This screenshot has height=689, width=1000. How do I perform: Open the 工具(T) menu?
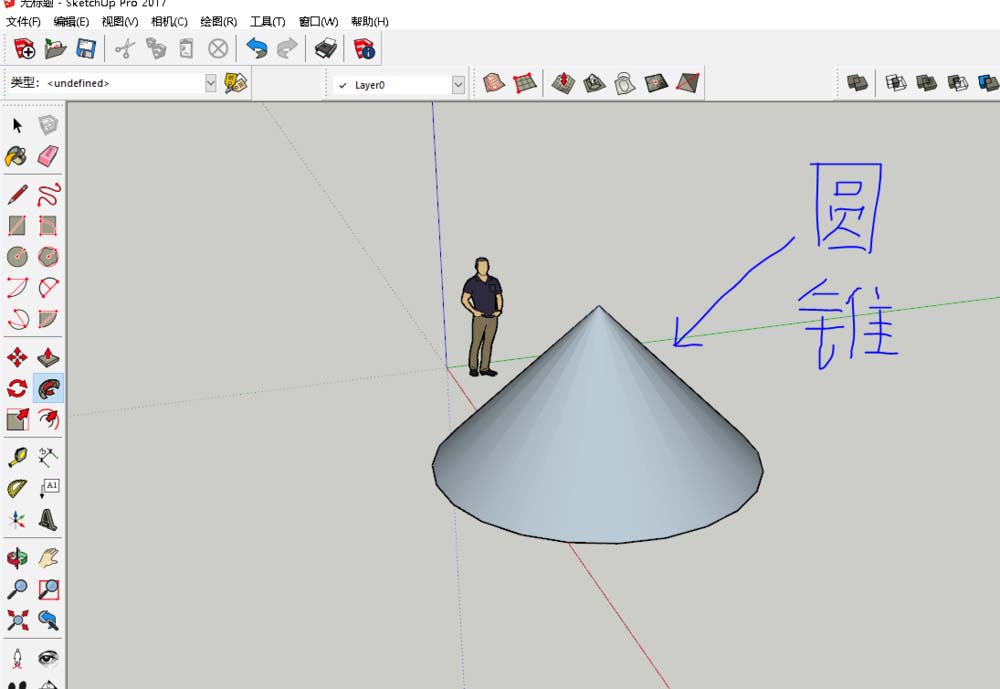(x=268, y=22)
